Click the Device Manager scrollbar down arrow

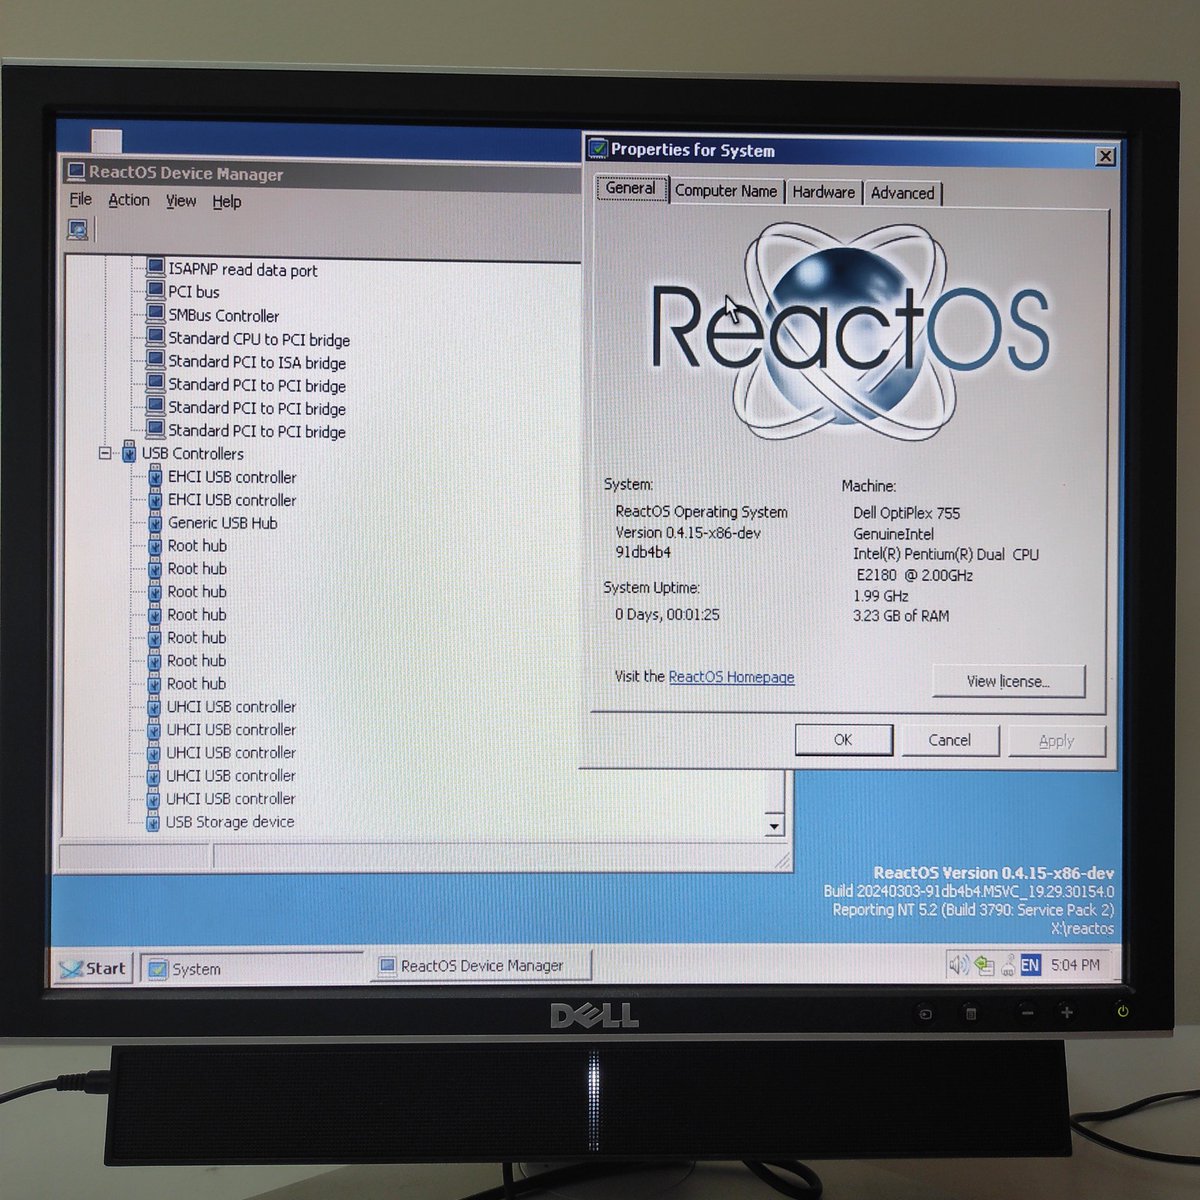[x=774, y=825]
